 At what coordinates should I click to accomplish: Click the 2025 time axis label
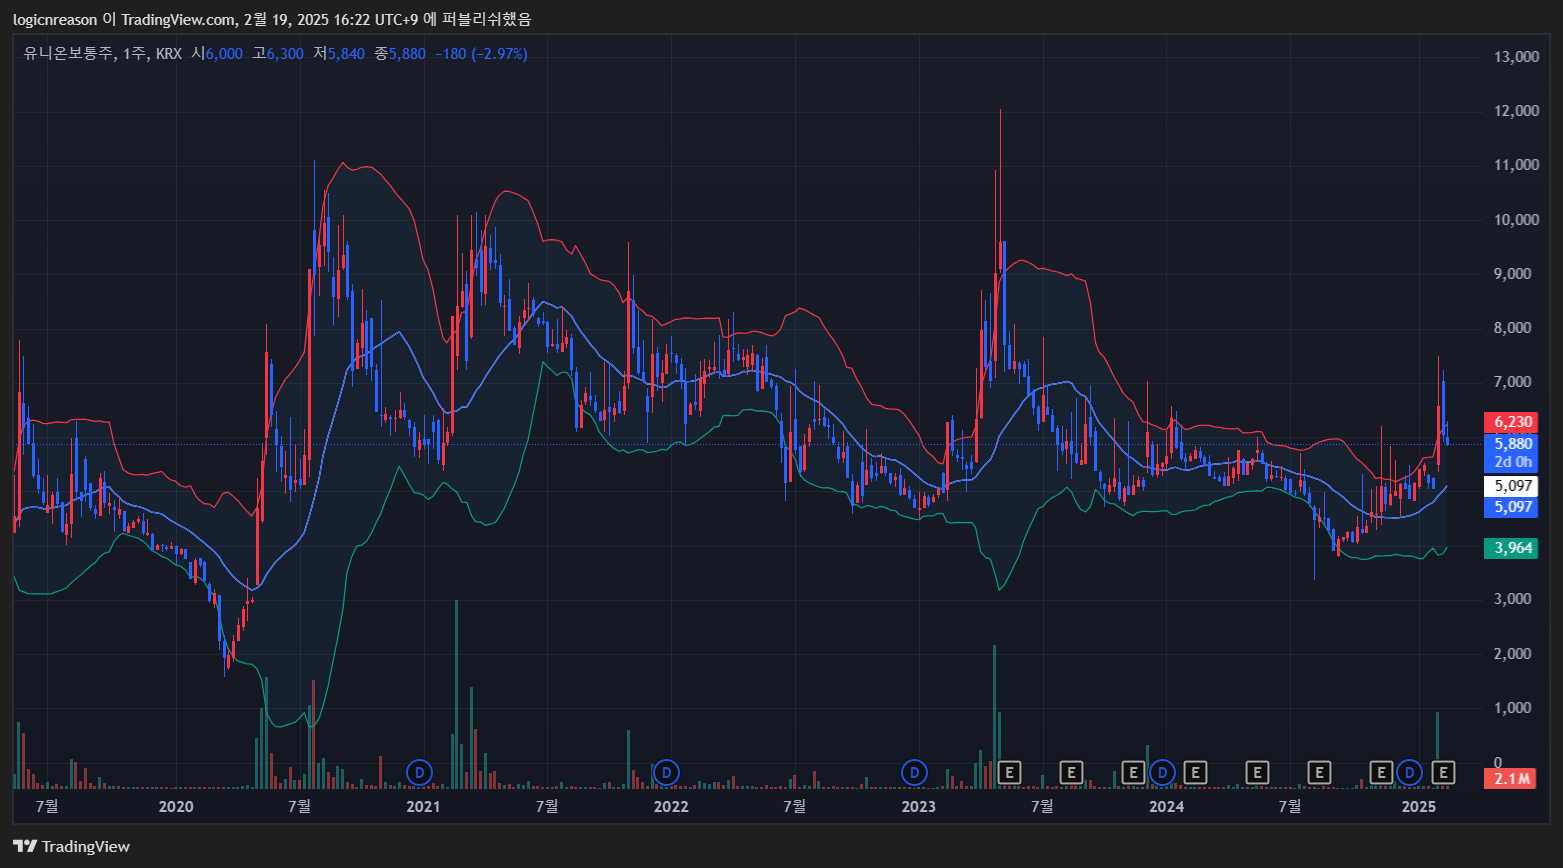point(1418,806)
